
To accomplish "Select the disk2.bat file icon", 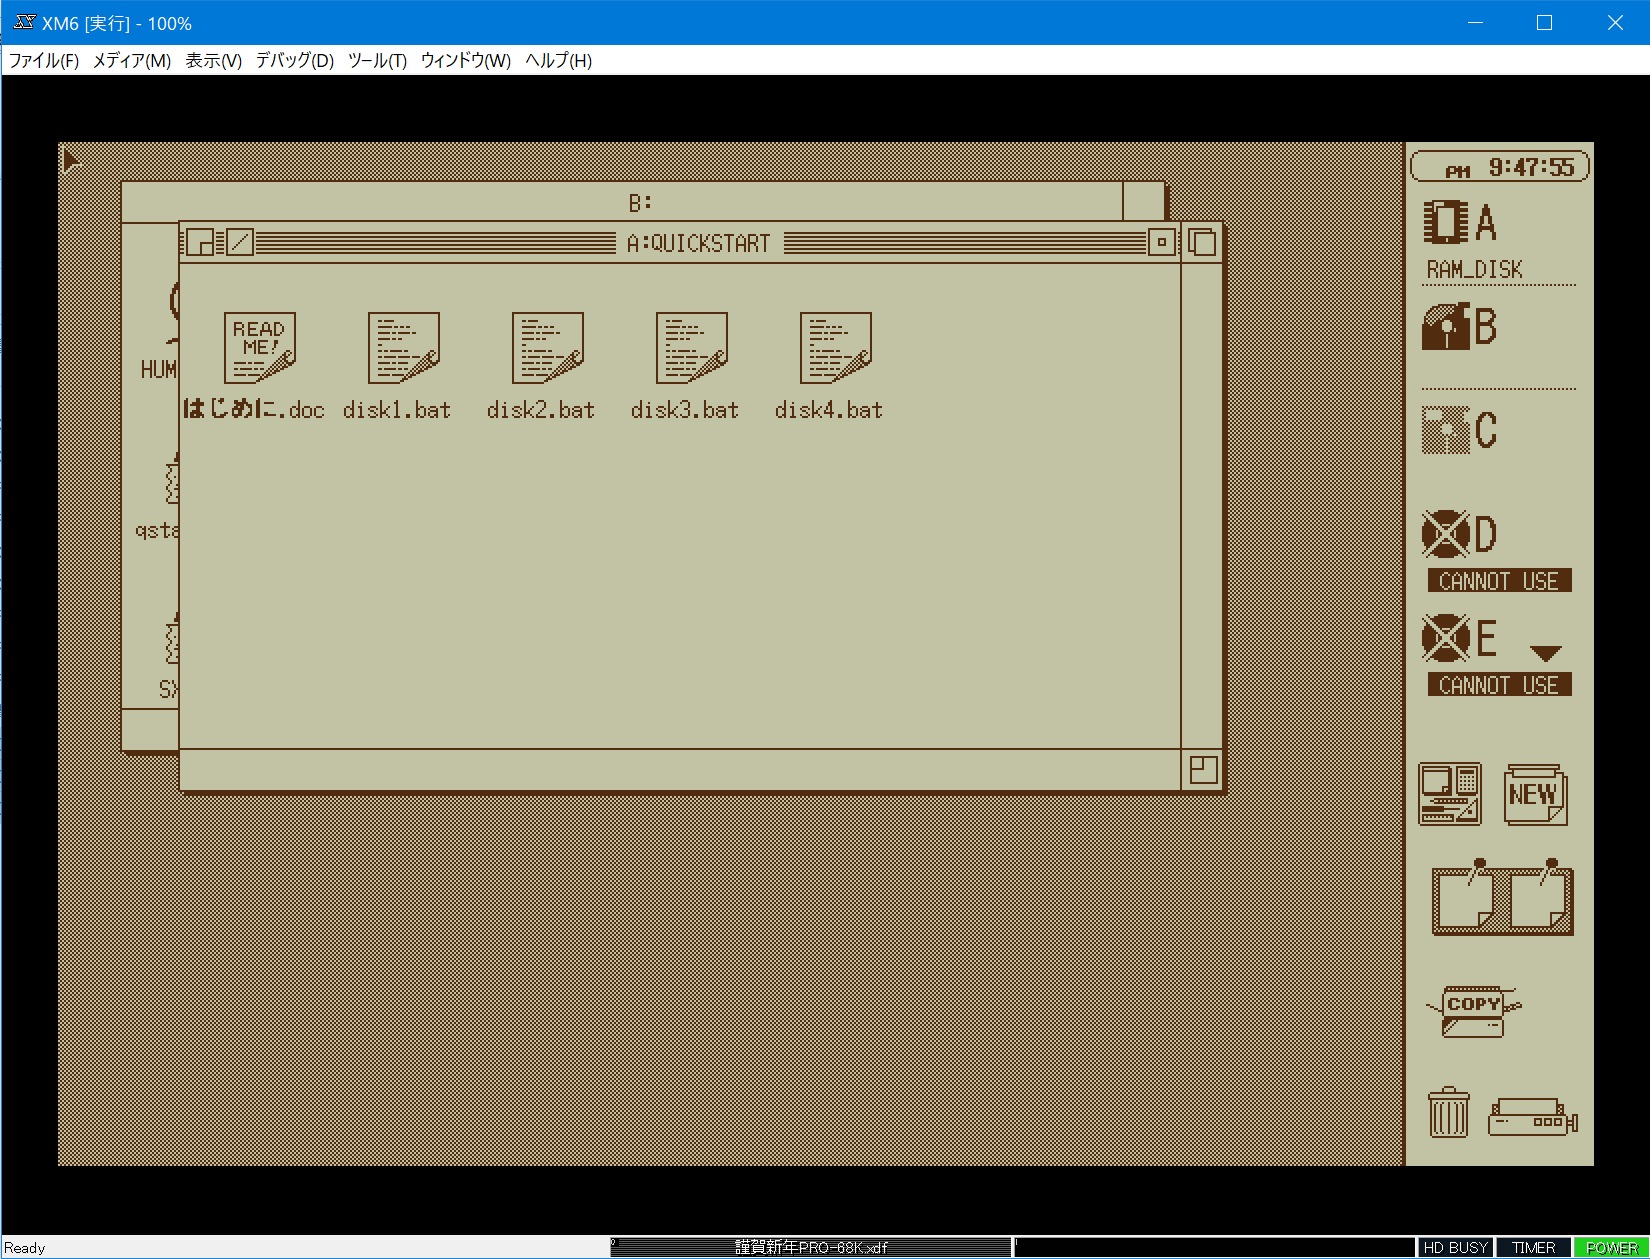I will [547, 348].
